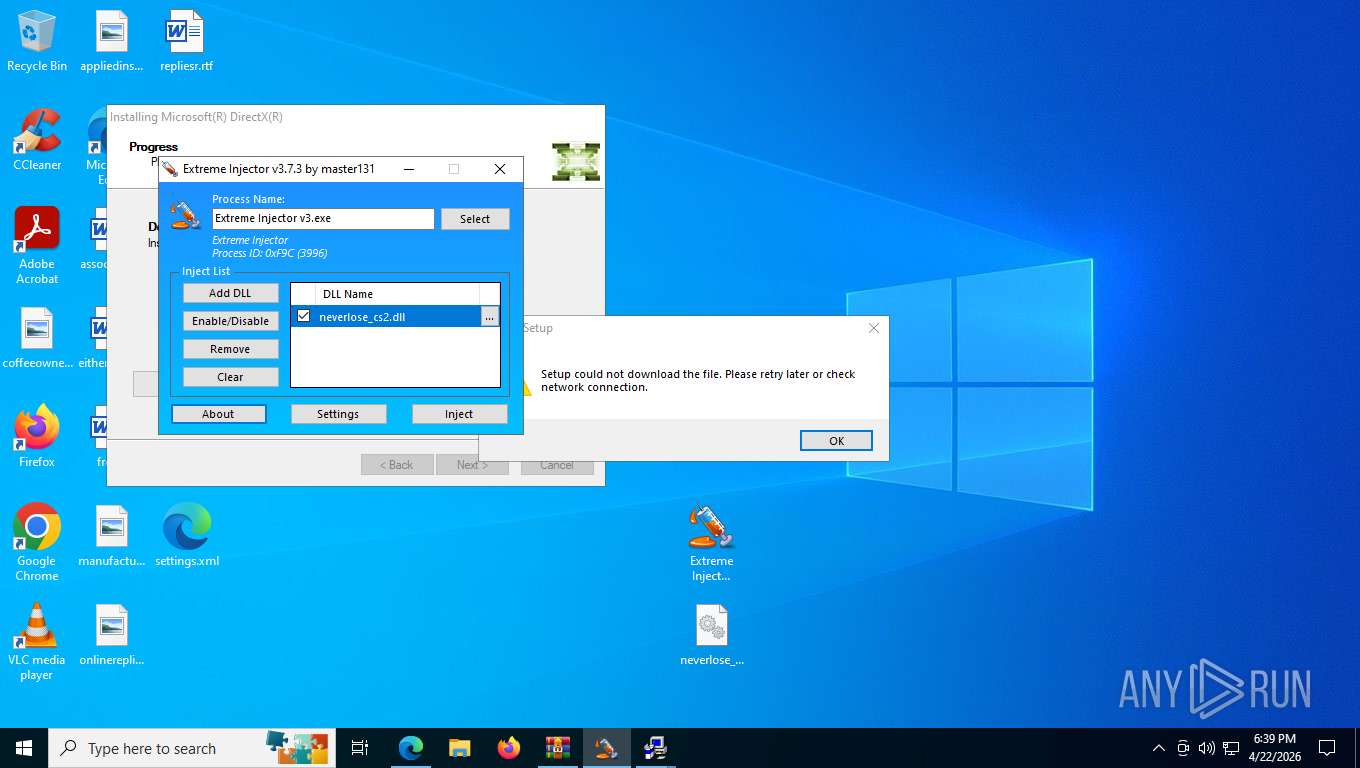This screenshot has height=768, width=1360.
Task: Open the About dialog
Action: [x=218, y=414]
